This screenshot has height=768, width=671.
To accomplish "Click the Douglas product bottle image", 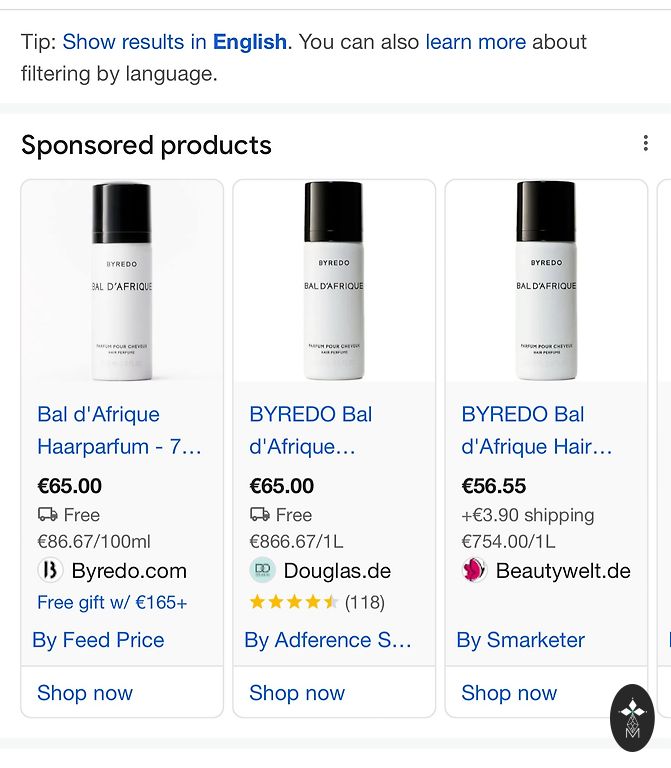I will point(334,282).
